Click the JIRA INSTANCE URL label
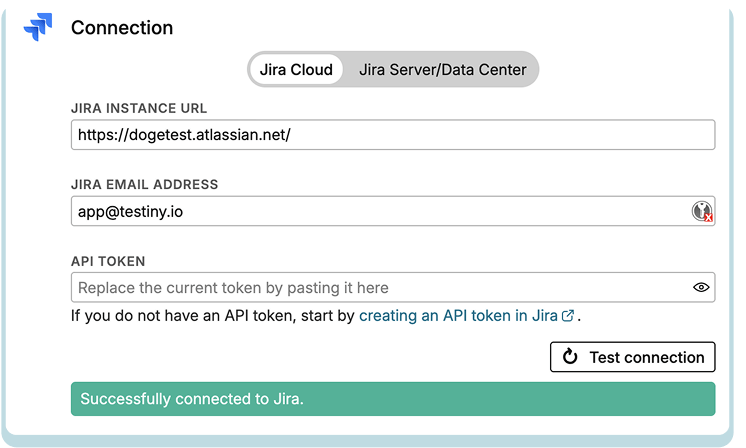746x448 pixels. tap(139, 108)
